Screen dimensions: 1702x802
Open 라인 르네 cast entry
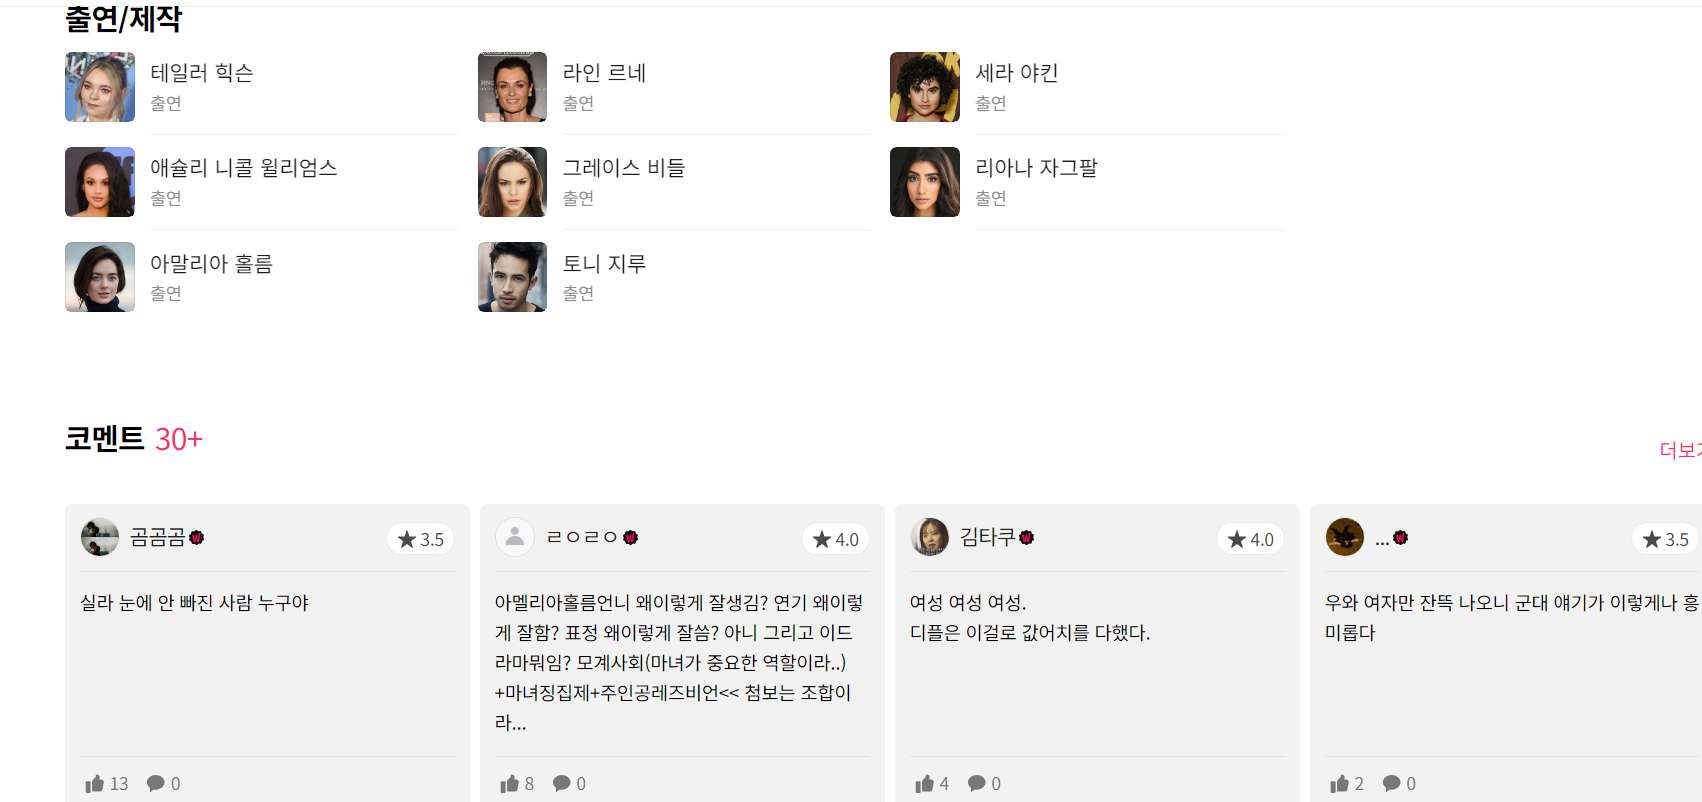click(x=604, y=73)
